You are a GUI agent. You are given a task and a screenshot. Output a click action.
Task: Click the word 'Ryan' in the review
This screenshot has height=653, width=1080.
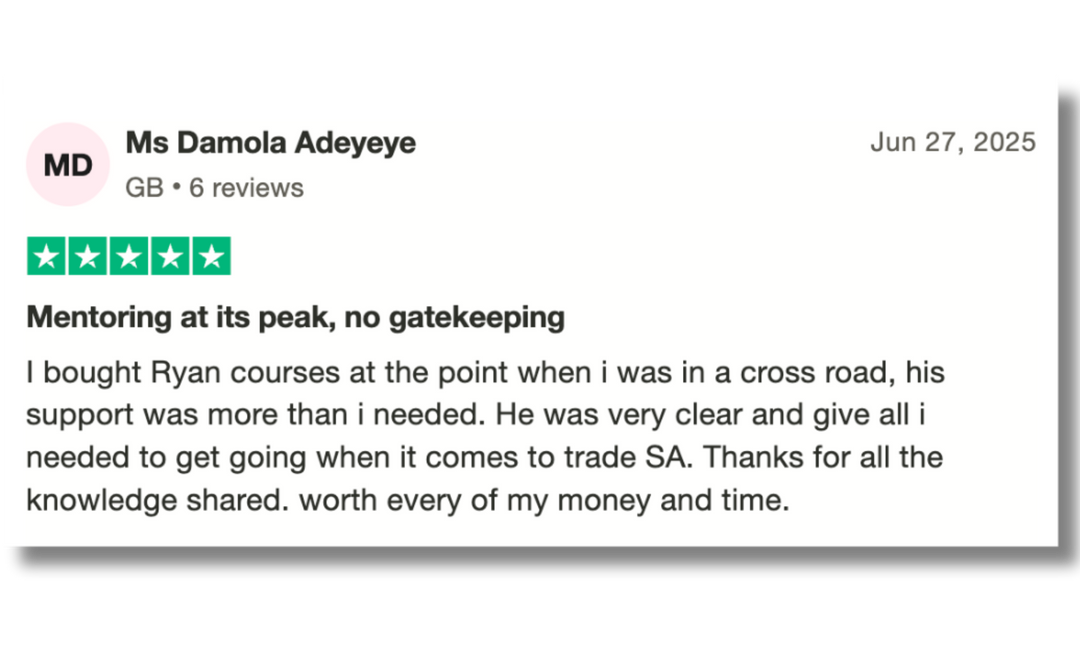click(186, 373)
